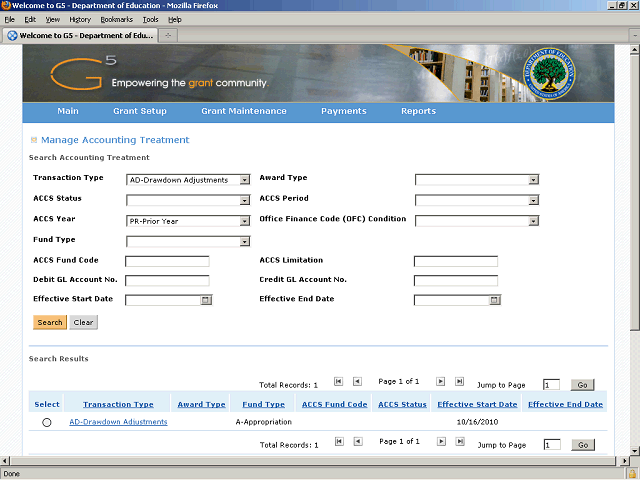Go to next page in top pager
The image size is (640, 480).
440,381
